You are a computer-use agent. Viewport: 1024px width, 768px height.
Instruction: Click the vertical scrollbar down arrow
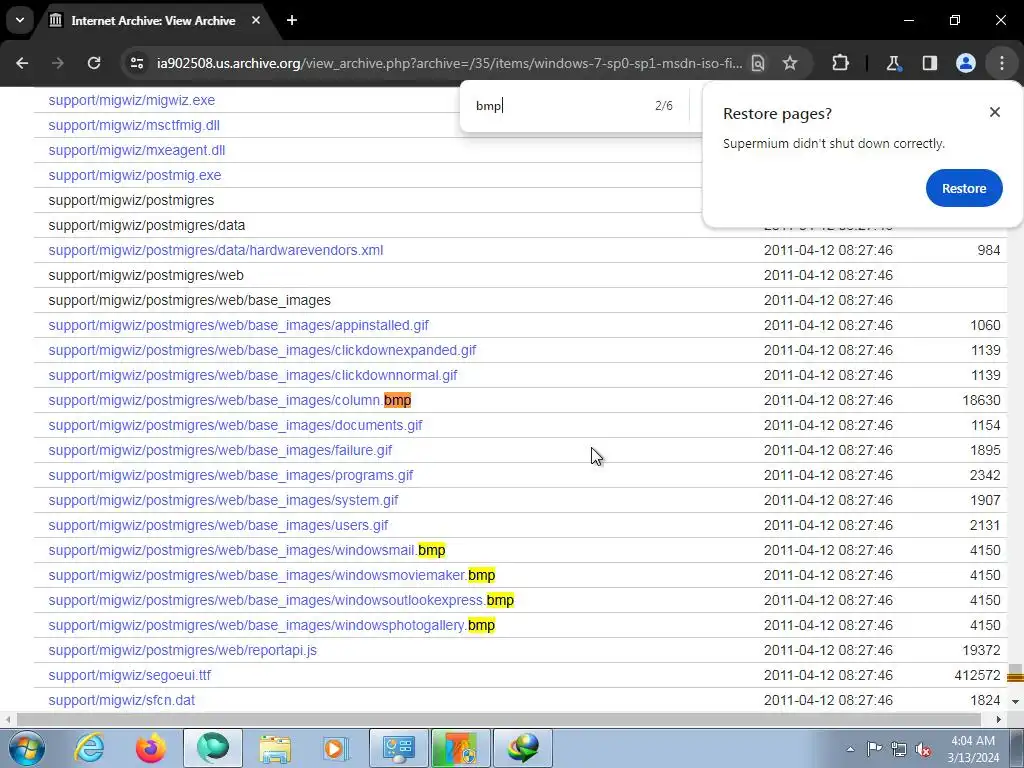1016,701
